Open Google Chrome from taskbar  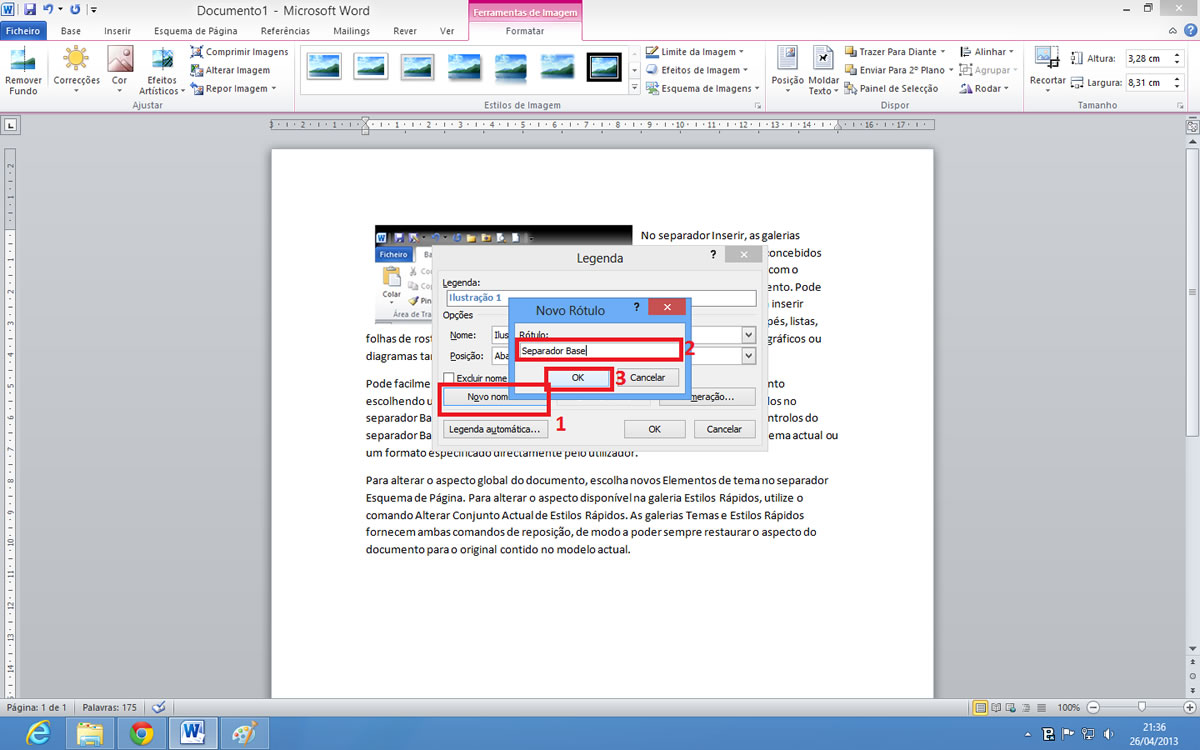141,734
